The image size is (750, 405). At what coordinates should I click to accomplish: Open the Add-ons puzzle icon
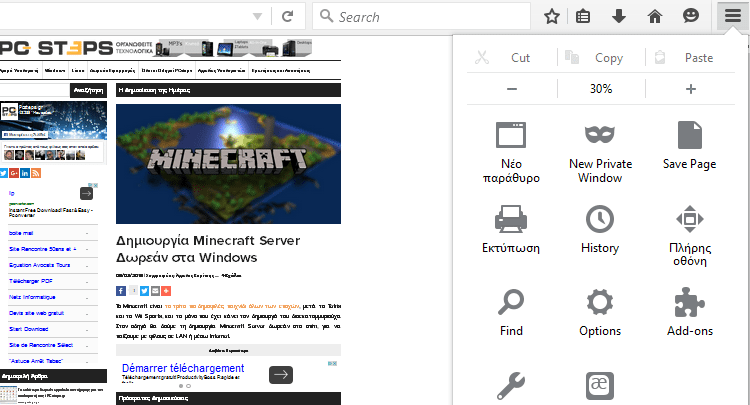(690, 312)
